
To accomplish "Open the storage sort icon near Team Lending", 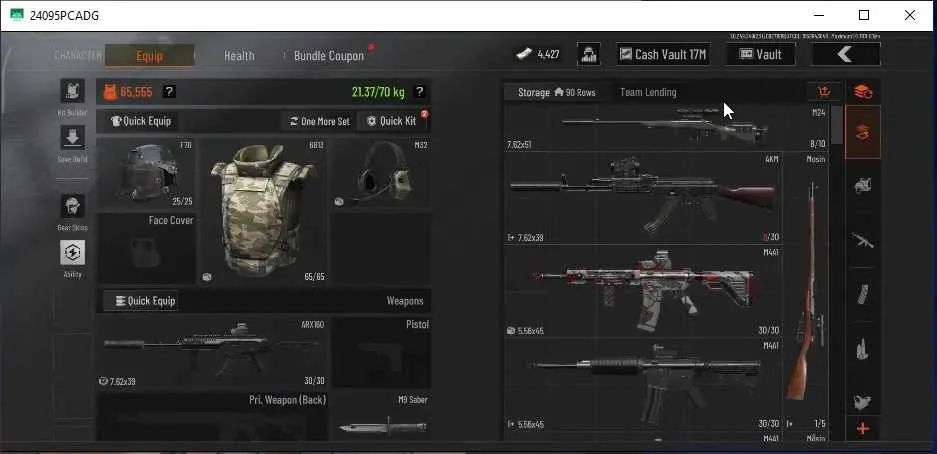I will [824, 92].
